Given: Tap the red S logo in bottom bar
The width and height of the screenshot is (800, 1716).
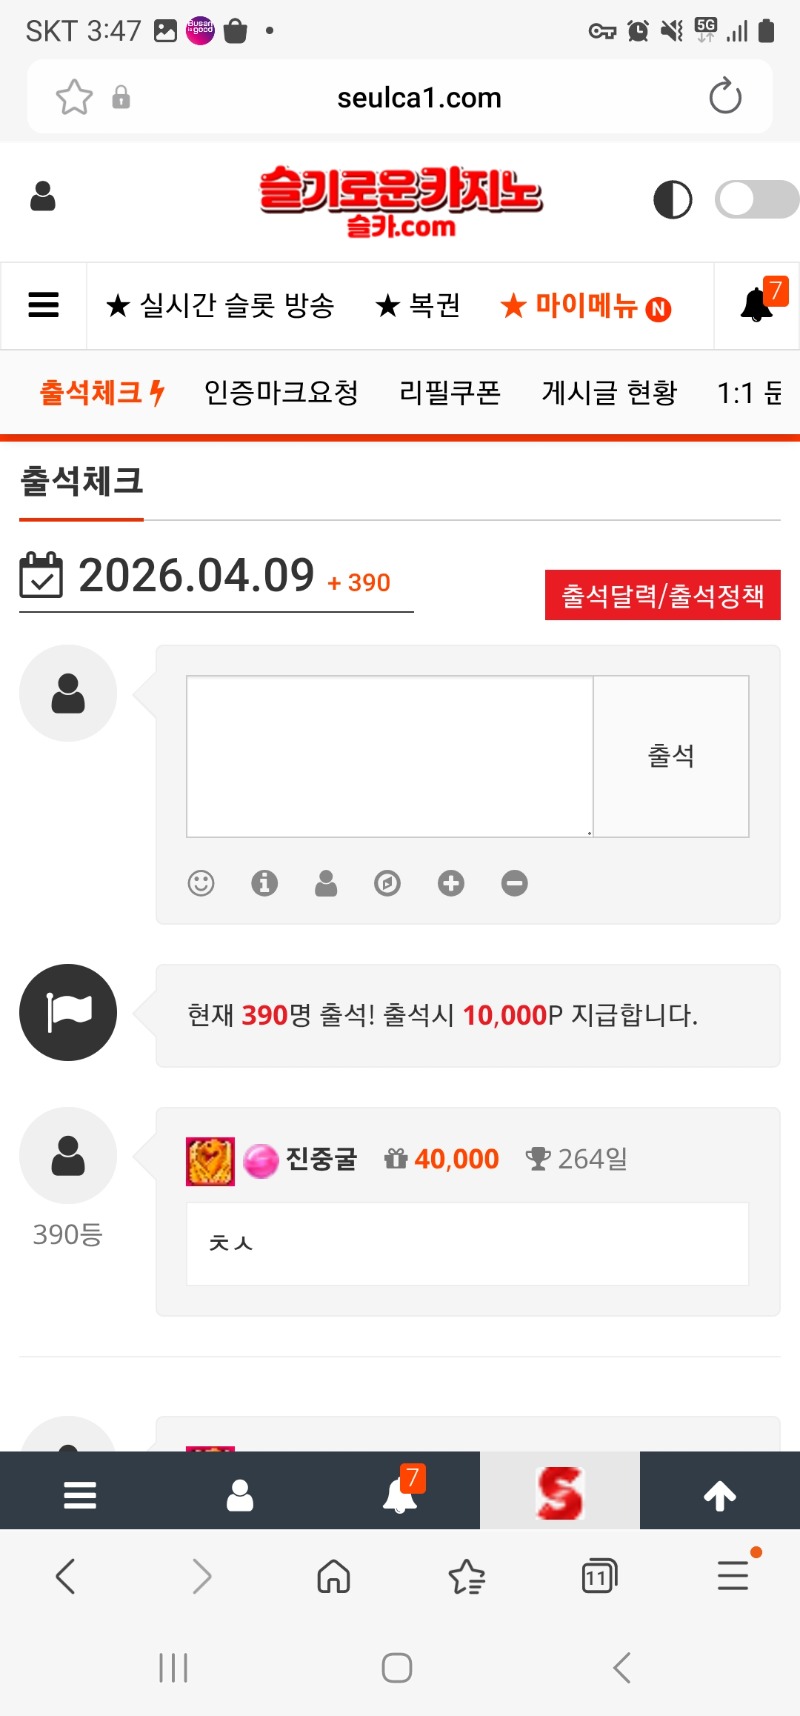Looking at the screenshot, I should [559, 1493].
